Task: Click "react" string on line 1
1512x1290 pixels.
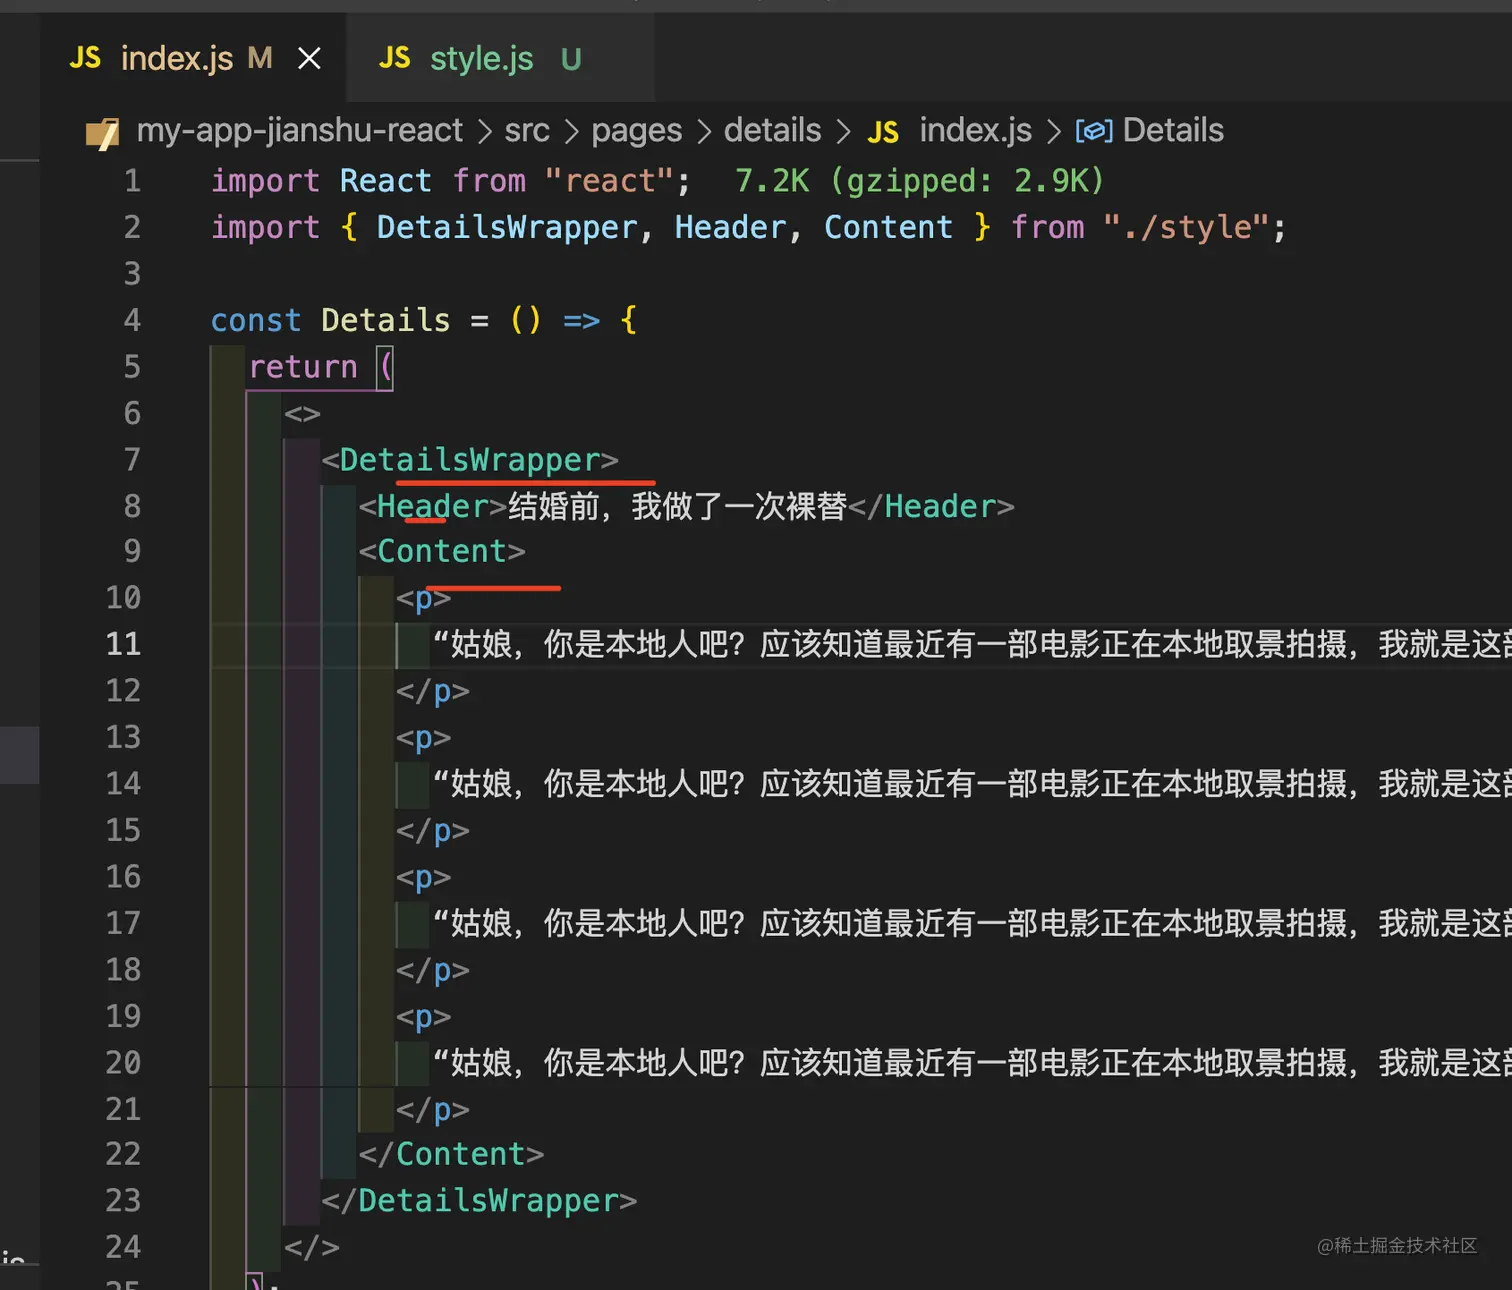Action: [x=609, y=181]
